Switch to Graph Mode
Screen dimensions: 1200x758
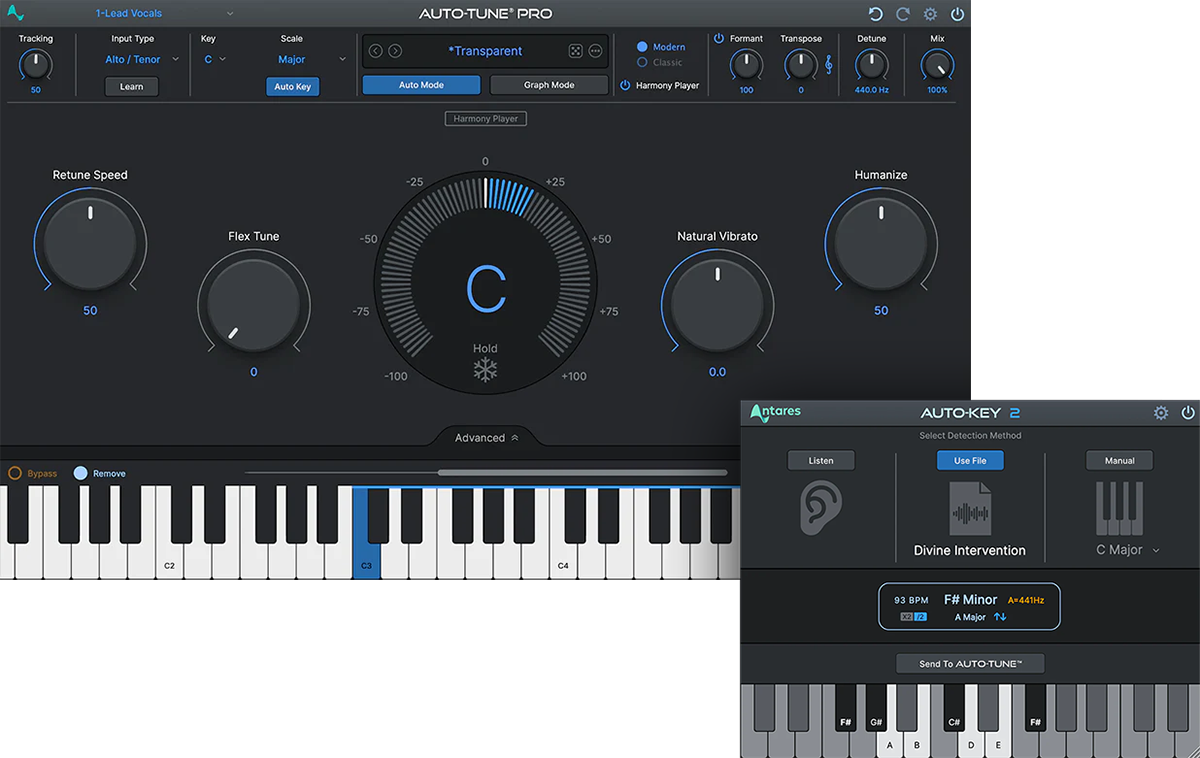tap(549, 85)
